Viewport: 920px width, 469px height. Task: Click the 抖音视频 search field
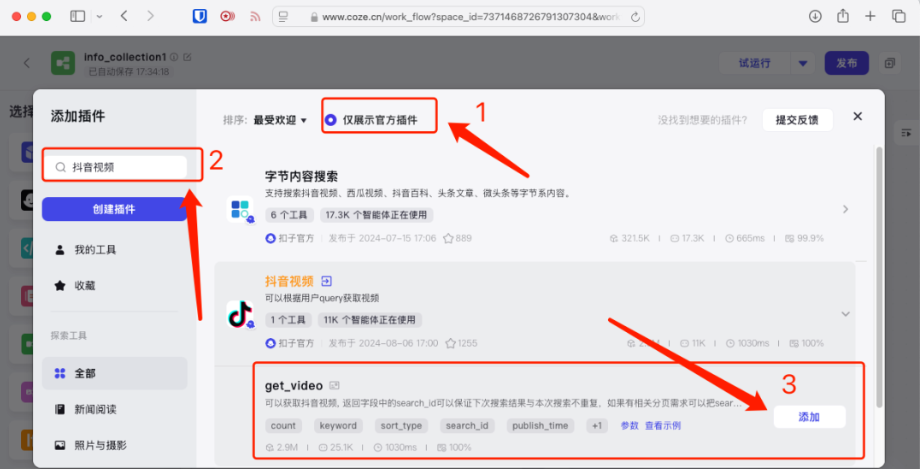pyautogui.click(x=114, y=167)
